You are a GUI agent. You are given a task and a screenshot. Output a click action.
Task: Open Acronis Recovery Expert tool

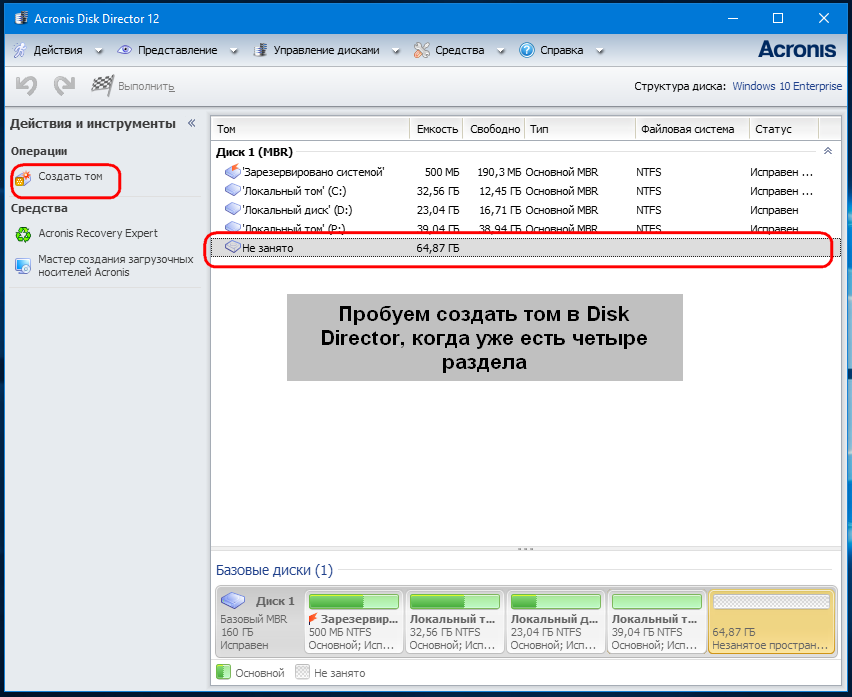tap(97, 233)
